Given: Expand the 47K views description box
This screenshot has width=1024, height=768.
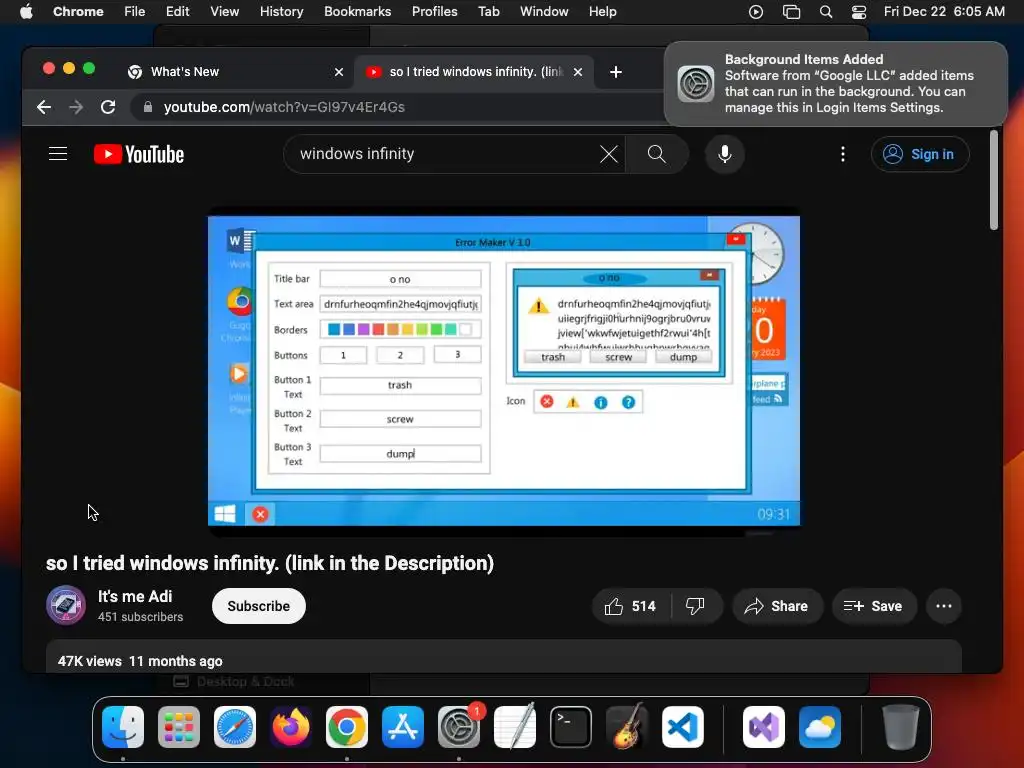Looking at the screenshot, I should [504, 657].
